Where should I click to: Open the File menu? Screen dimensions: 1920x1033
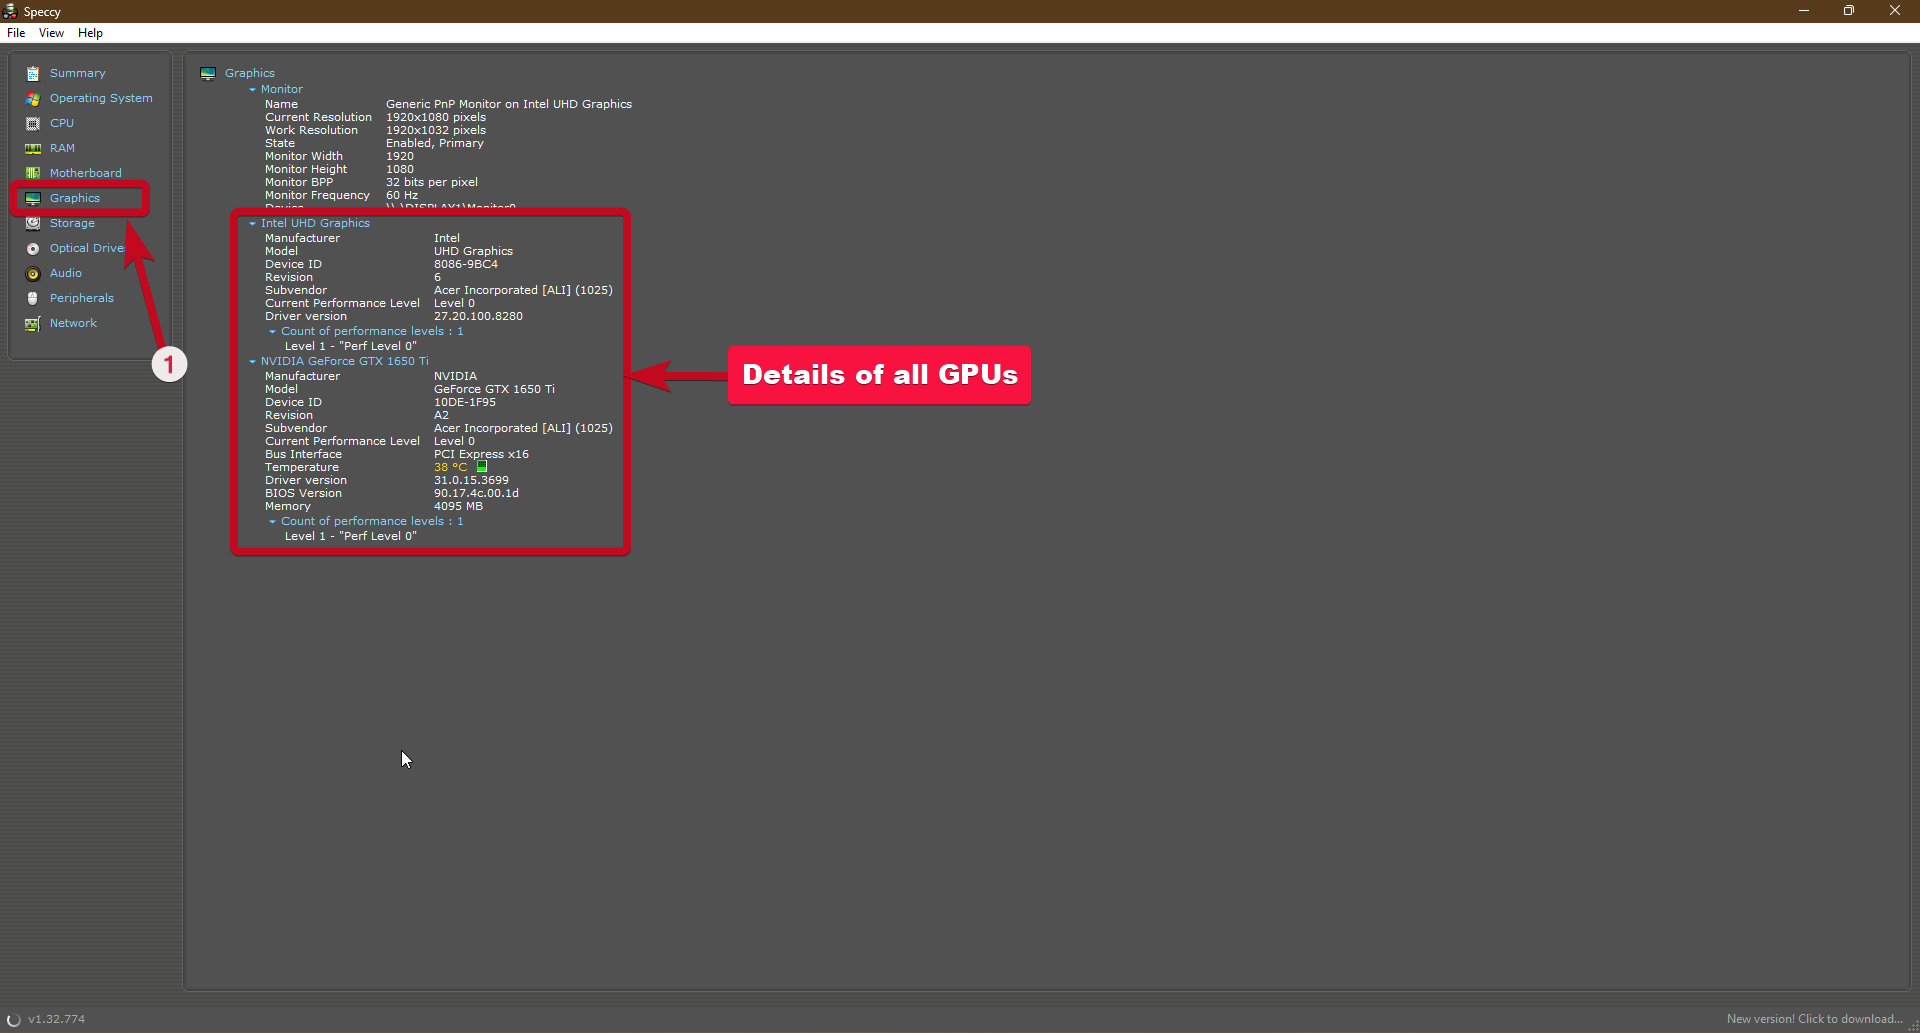point(16,33)
